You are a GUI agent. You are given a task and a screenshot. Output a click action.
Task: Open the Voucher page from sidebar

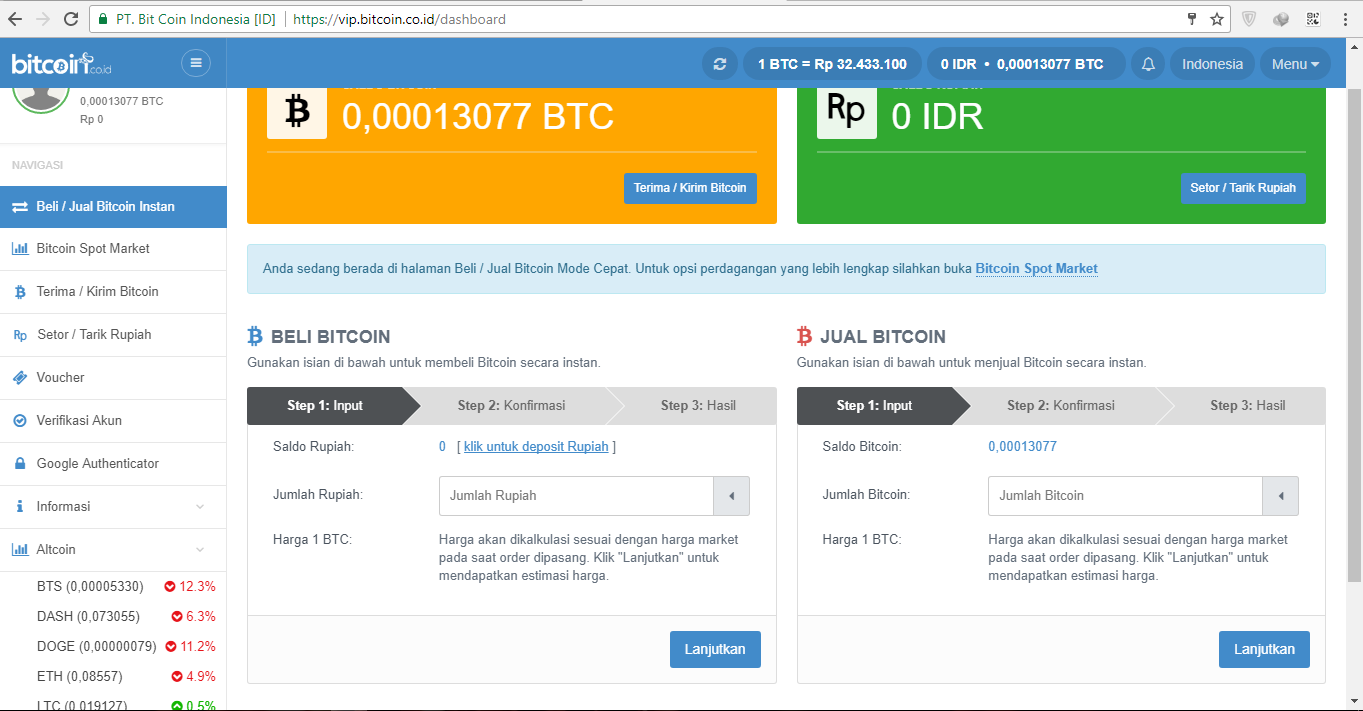coord(113,378)
